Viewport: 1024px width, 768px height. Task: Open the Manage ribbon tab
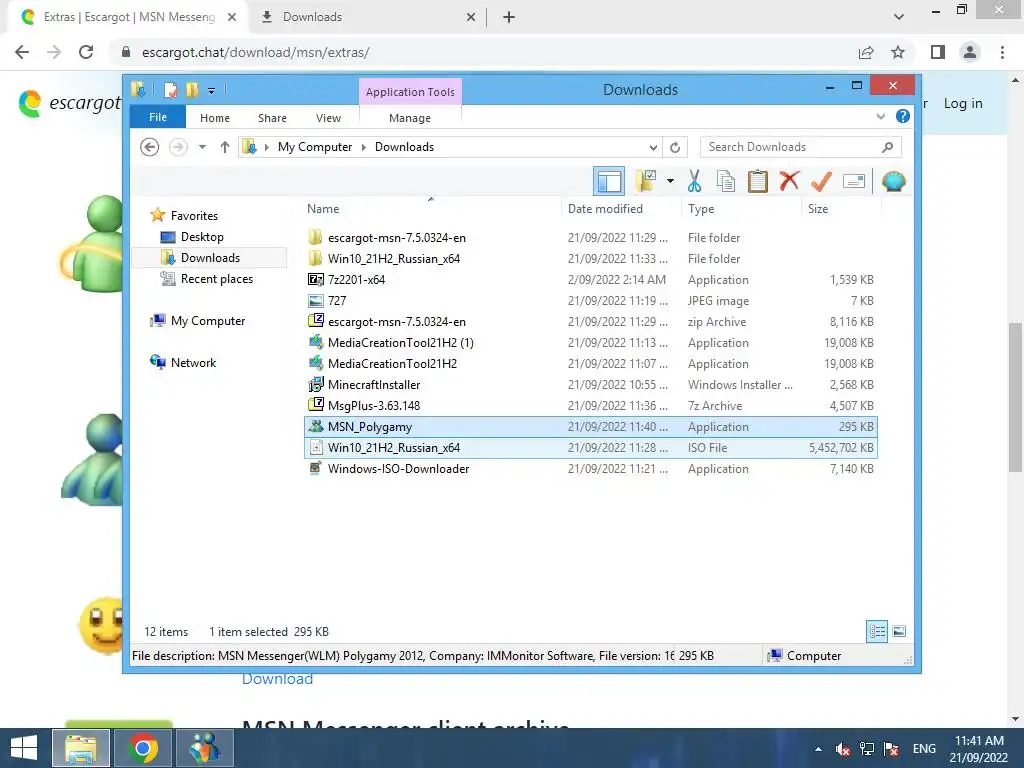point(410,118)
